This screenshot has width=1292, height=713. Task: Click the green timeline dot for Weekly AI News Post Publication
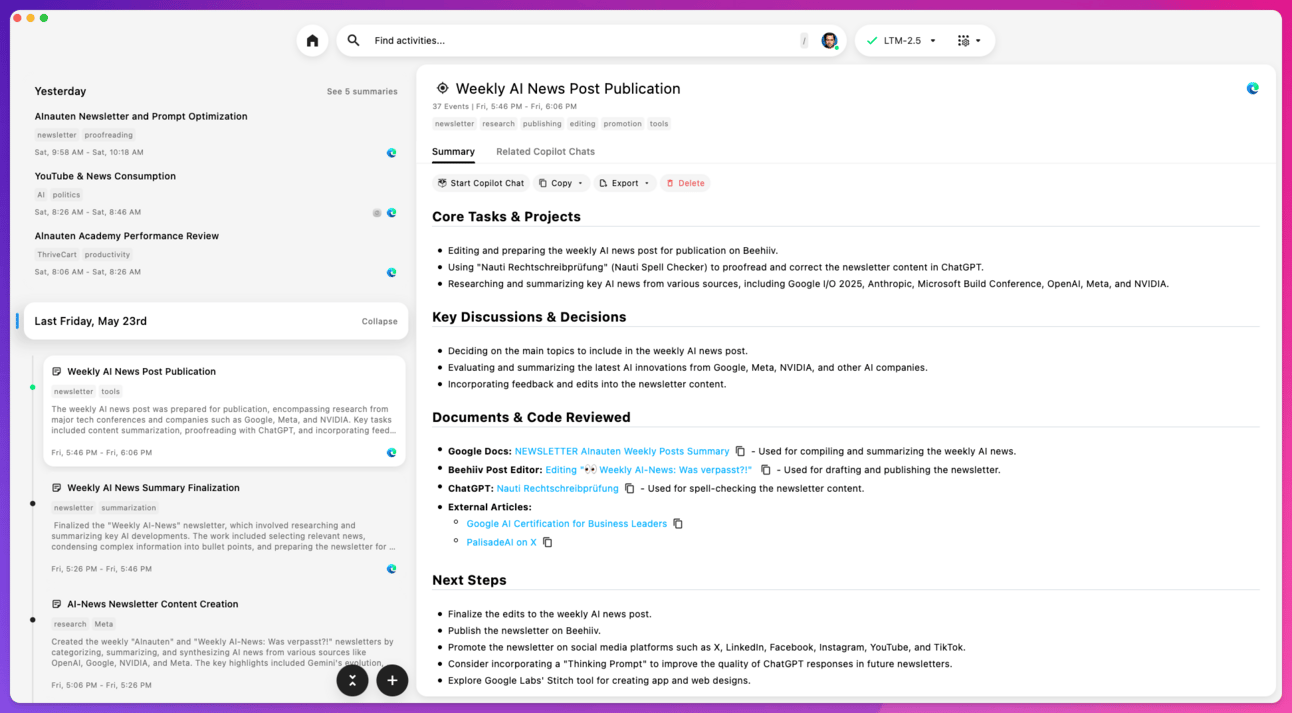coord(32,387)
